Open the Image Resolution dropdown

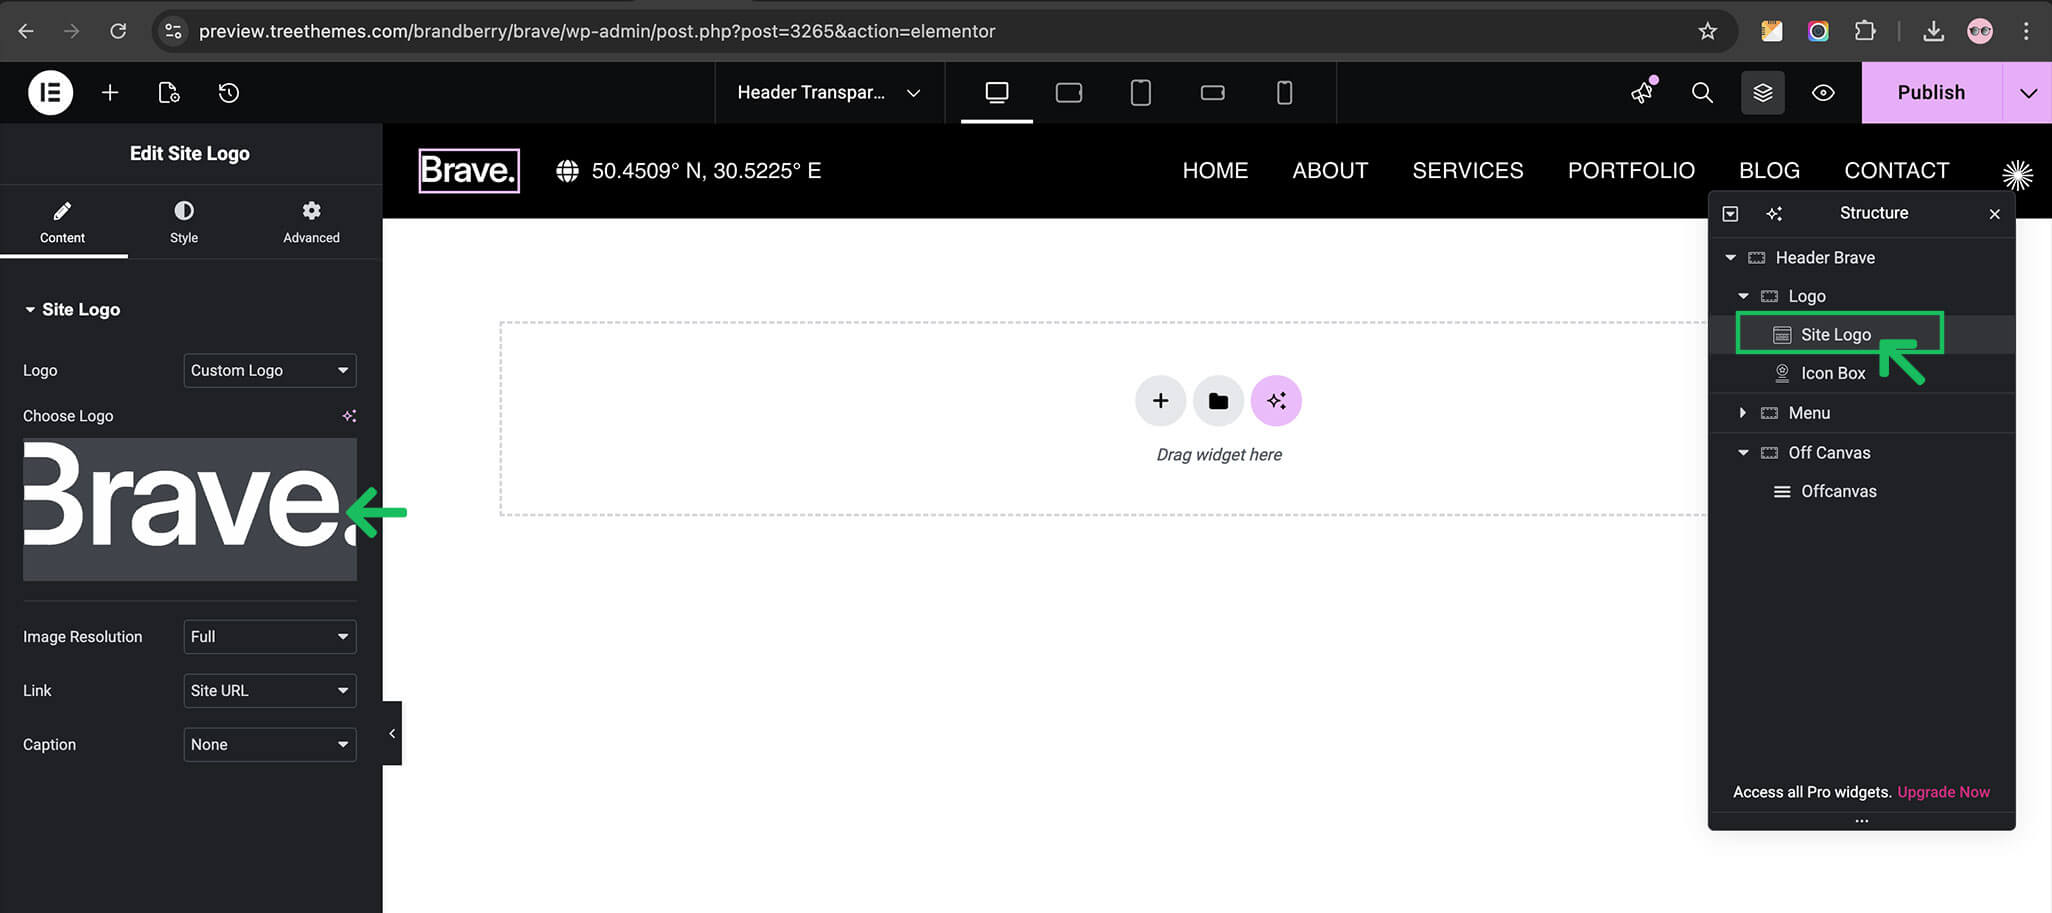pyautogui.click(x=270, y=637)
